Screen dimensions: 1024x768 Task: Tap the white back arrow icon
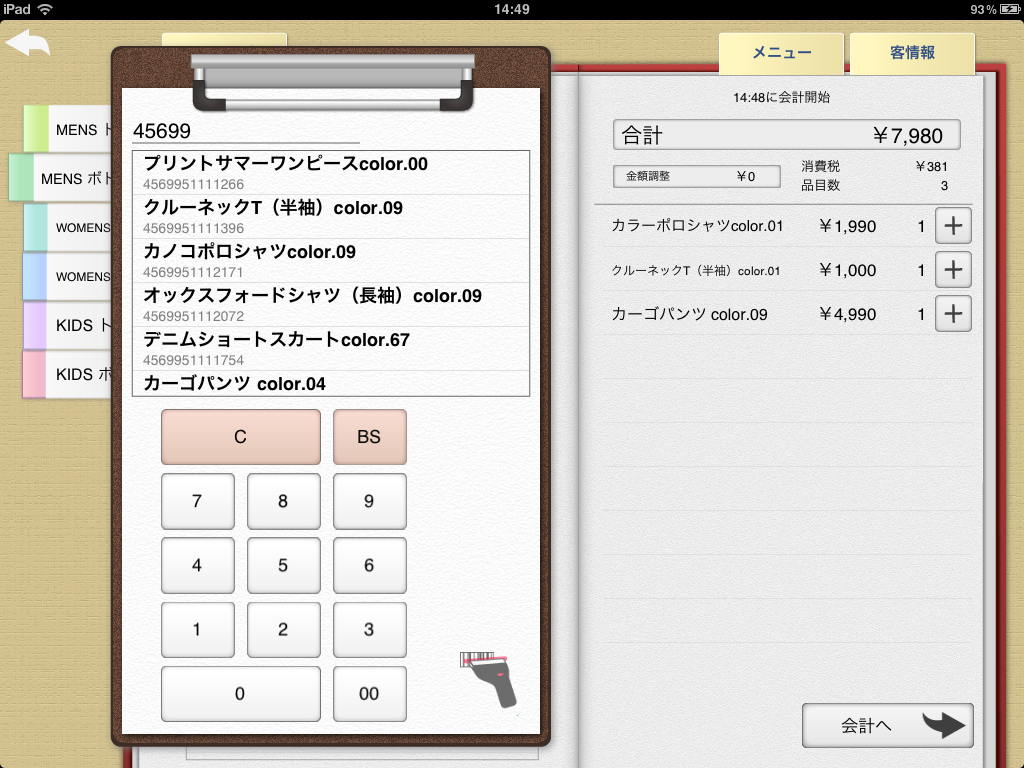[27, 43]
